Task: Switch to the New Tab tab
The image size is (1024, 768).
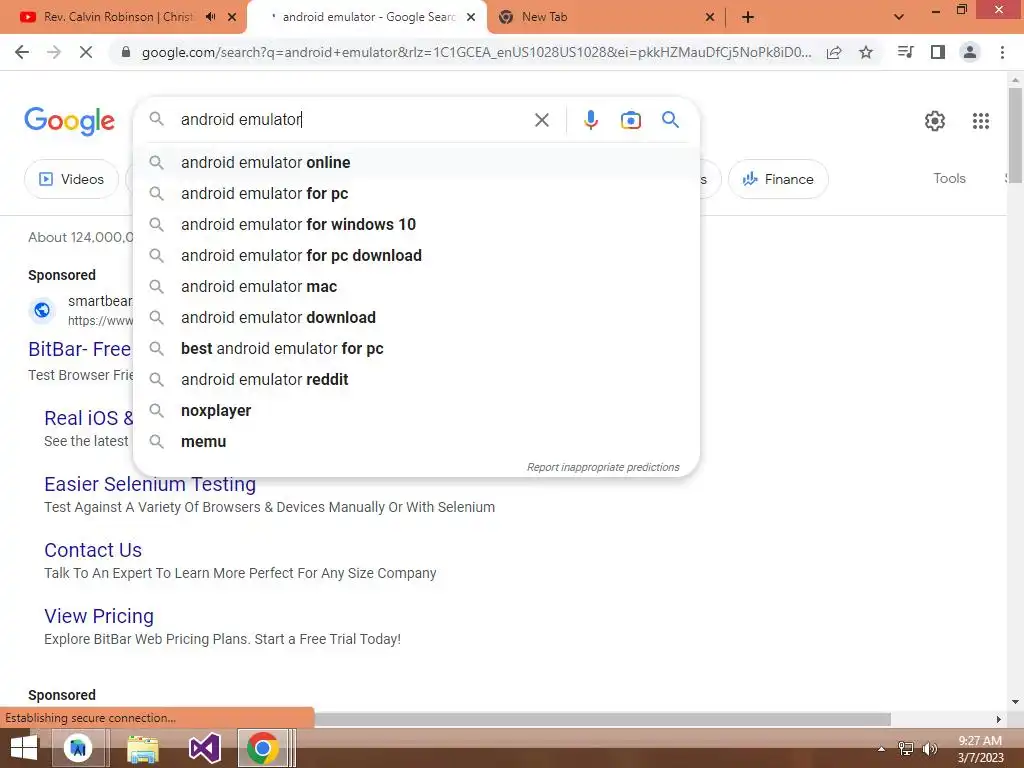Action: tap(544, 17)
